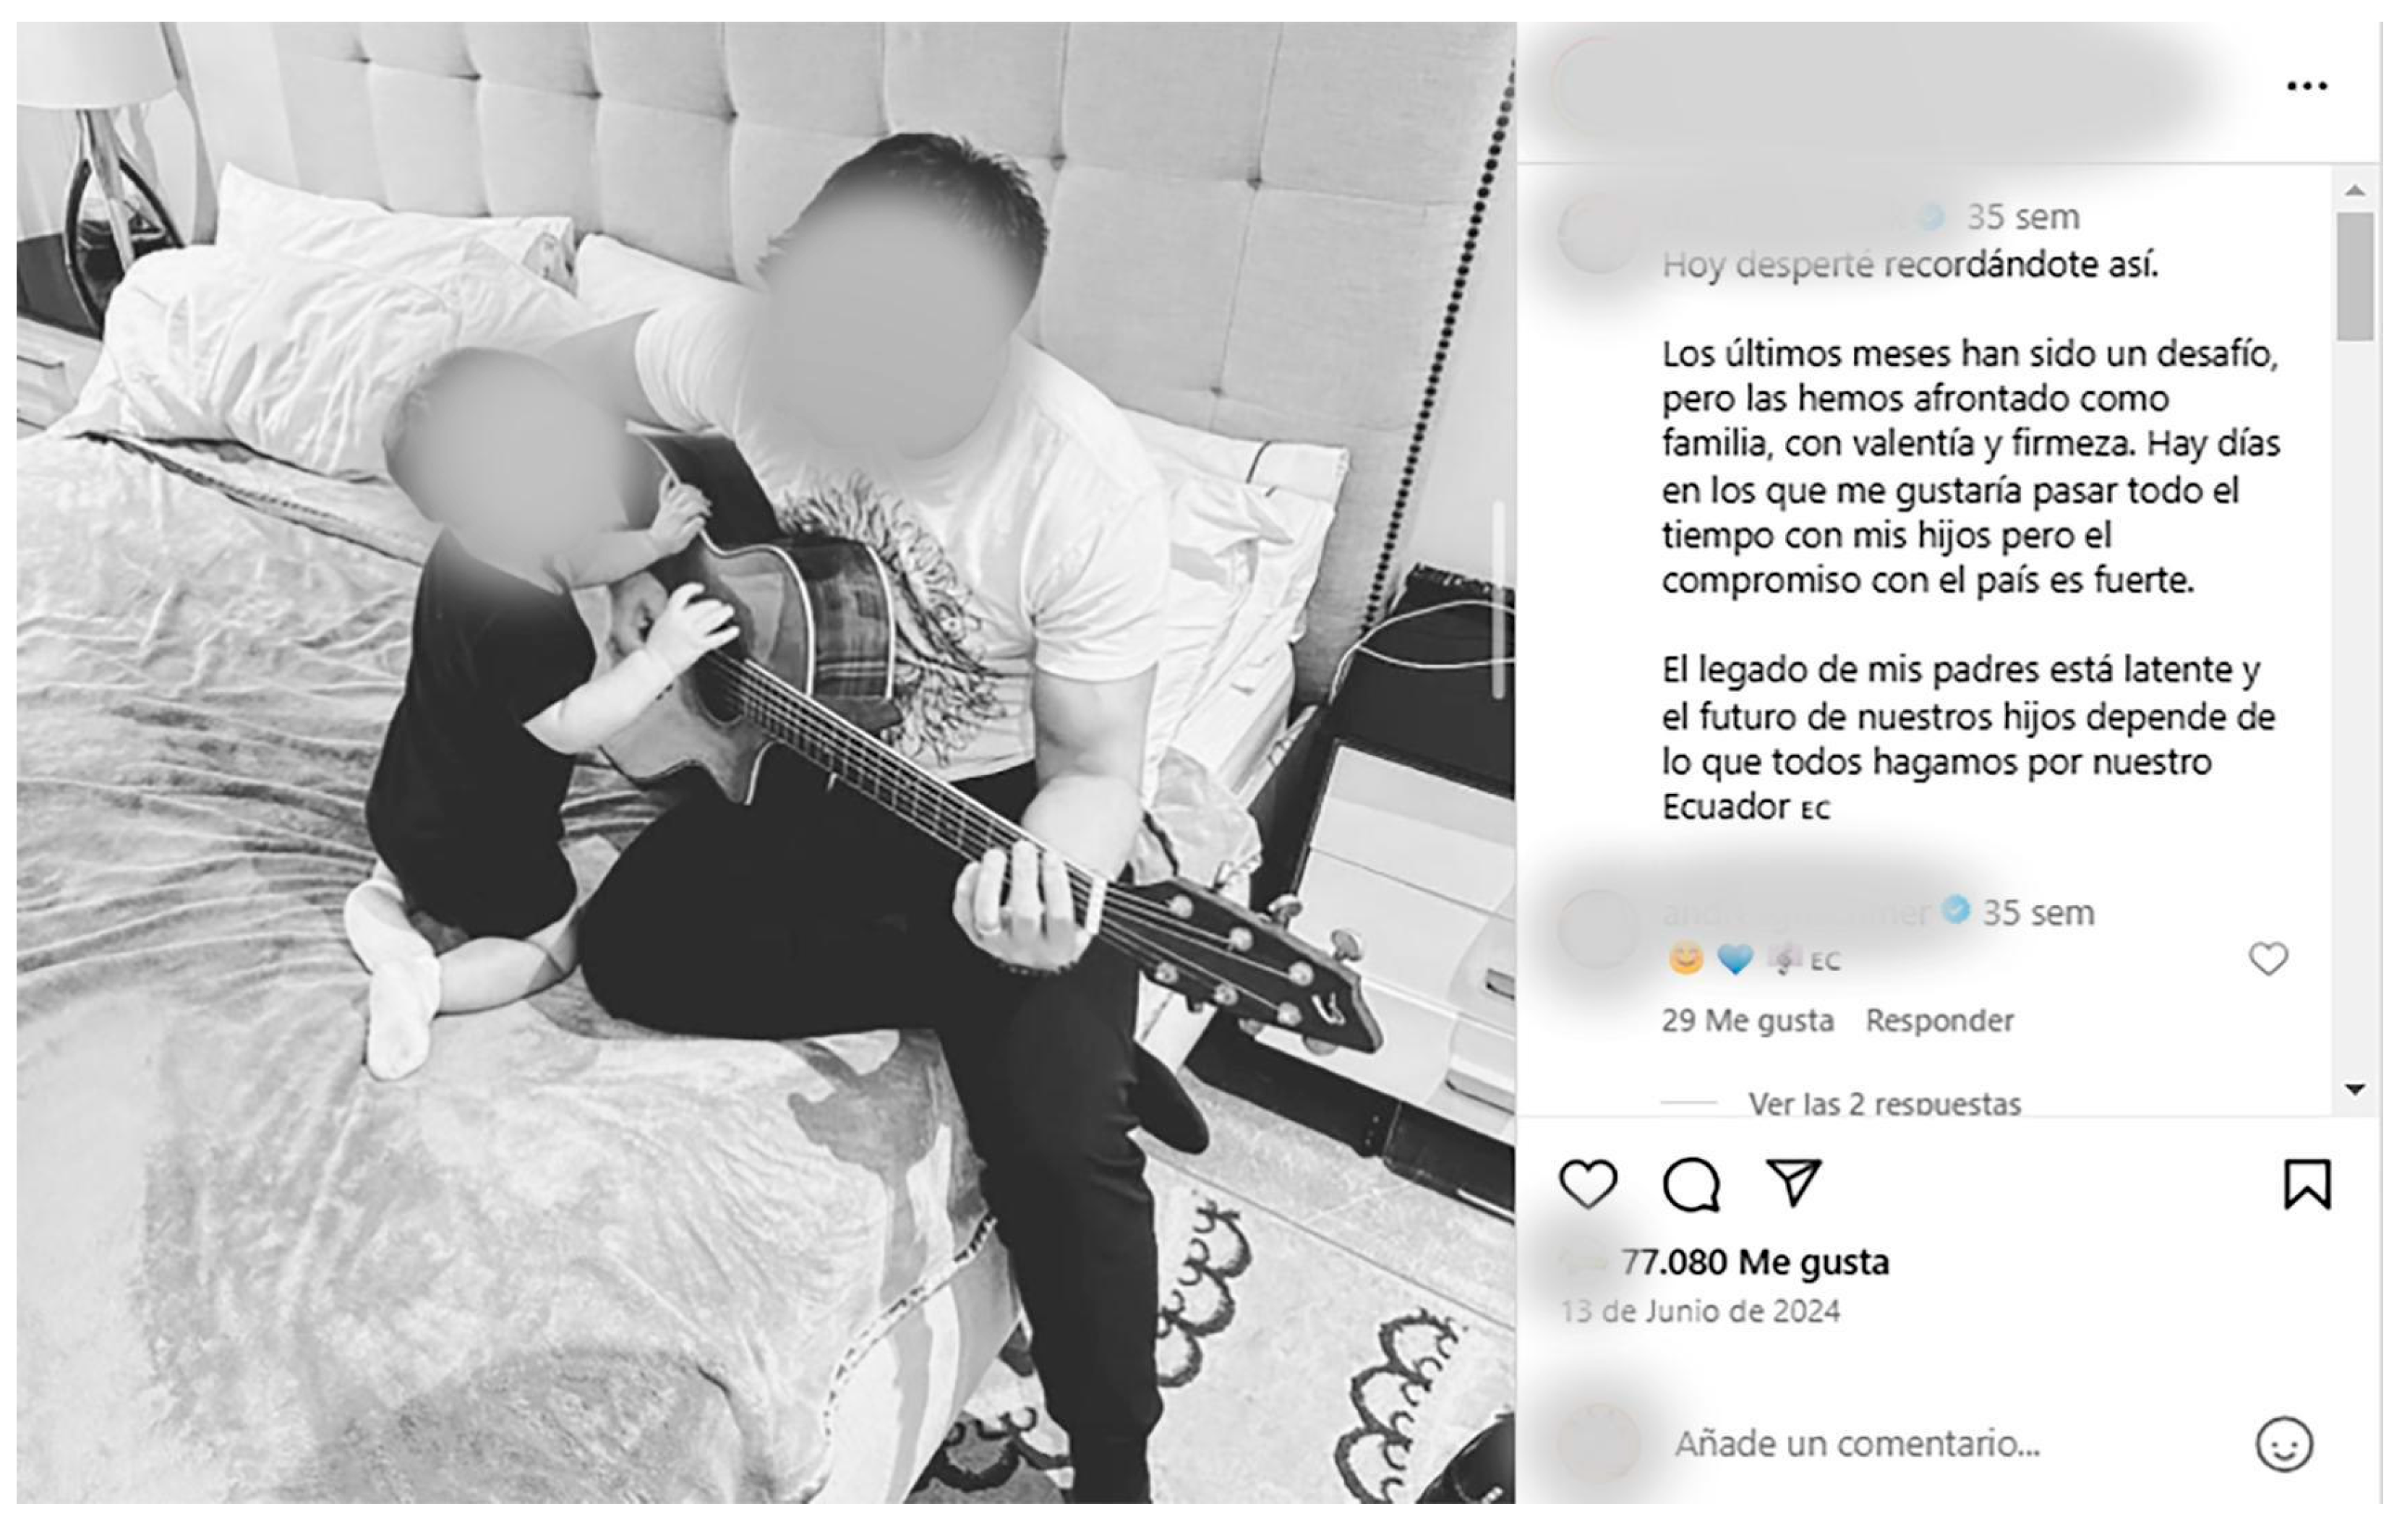Open comment bubble icon below post
The width and height of the screenshot is (2402, 1540).
pyautogui.click(x=1691, y=1184)
